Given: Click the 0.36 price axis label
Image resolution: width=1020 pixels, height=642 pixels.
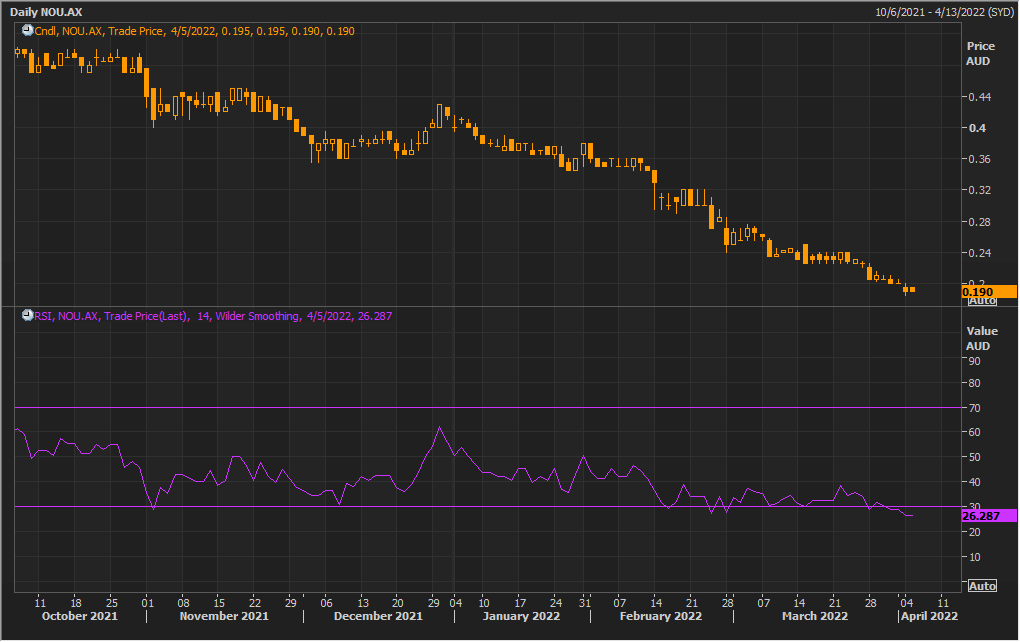Looking at the screenshot, I should (980, 159).
